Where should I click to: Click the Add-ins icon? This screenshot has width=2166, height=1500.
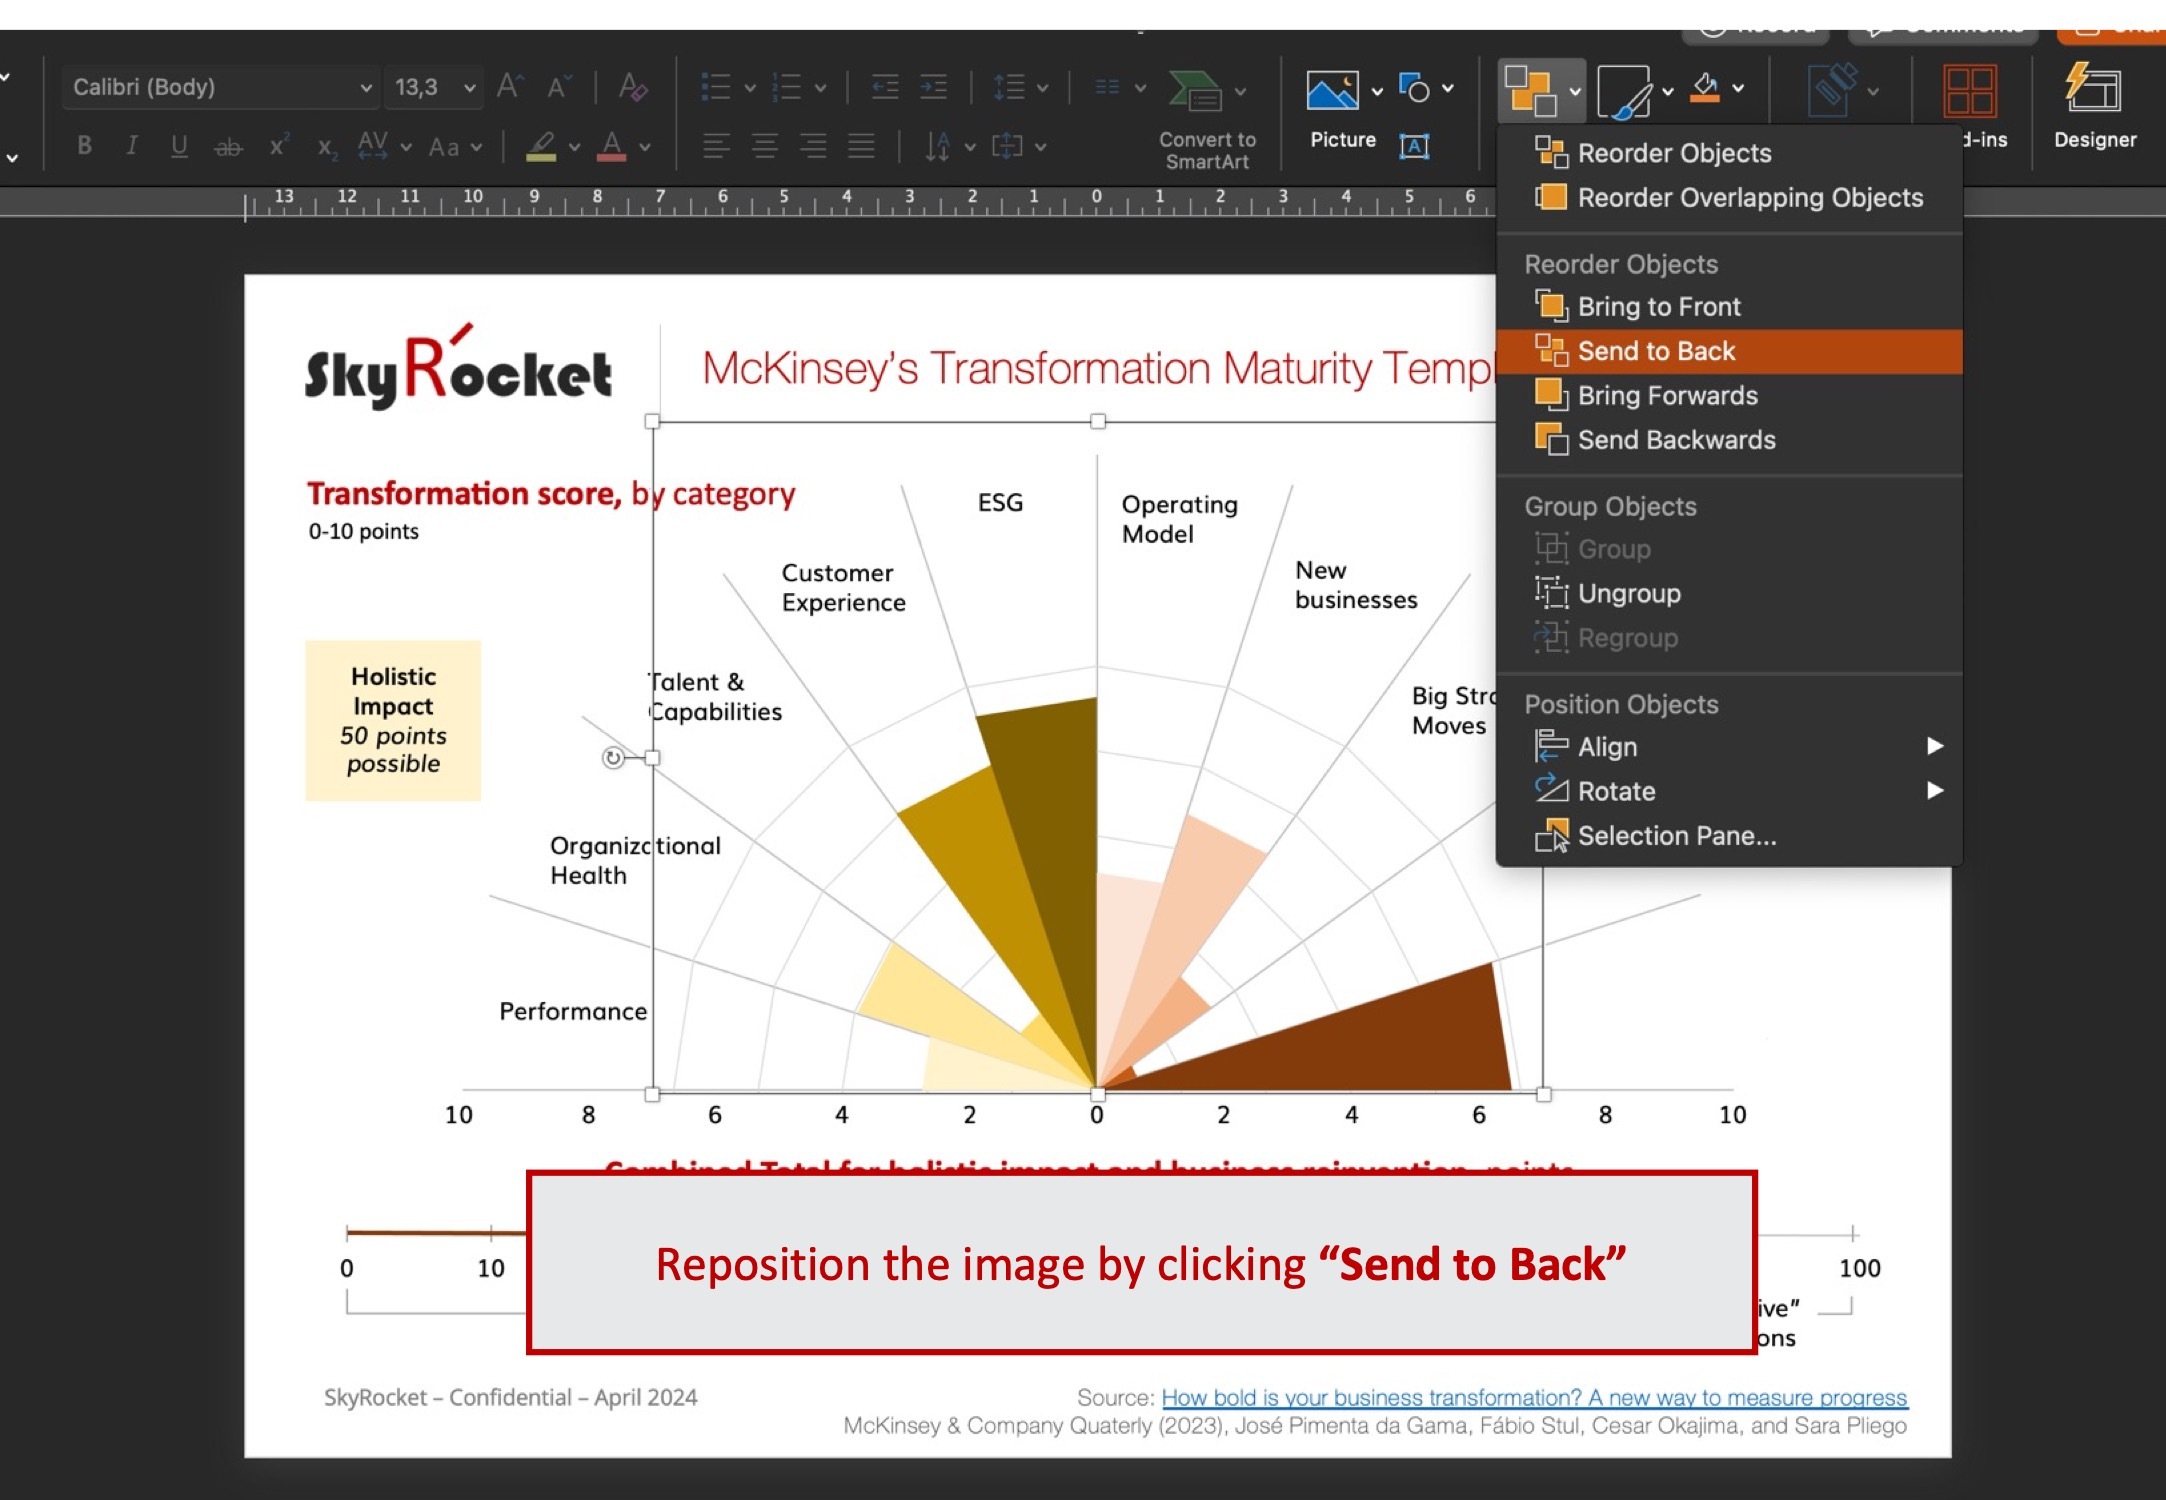click(1970, 92)
